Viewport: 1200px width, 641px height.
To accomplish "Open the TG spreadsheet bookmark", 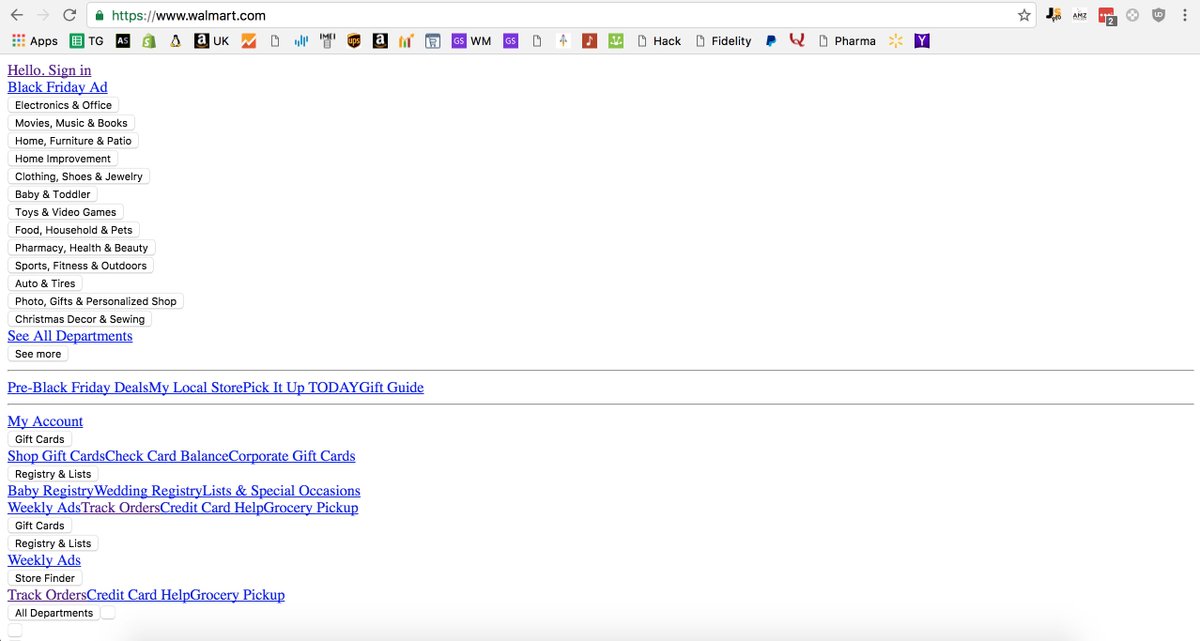I will click(x=87, y=41).
